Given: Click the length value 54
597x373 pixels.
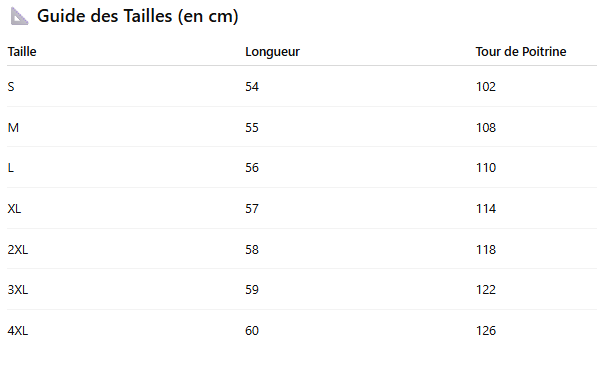Looking at the screenshot, I should pyautogui.click(x=252, y=87).
